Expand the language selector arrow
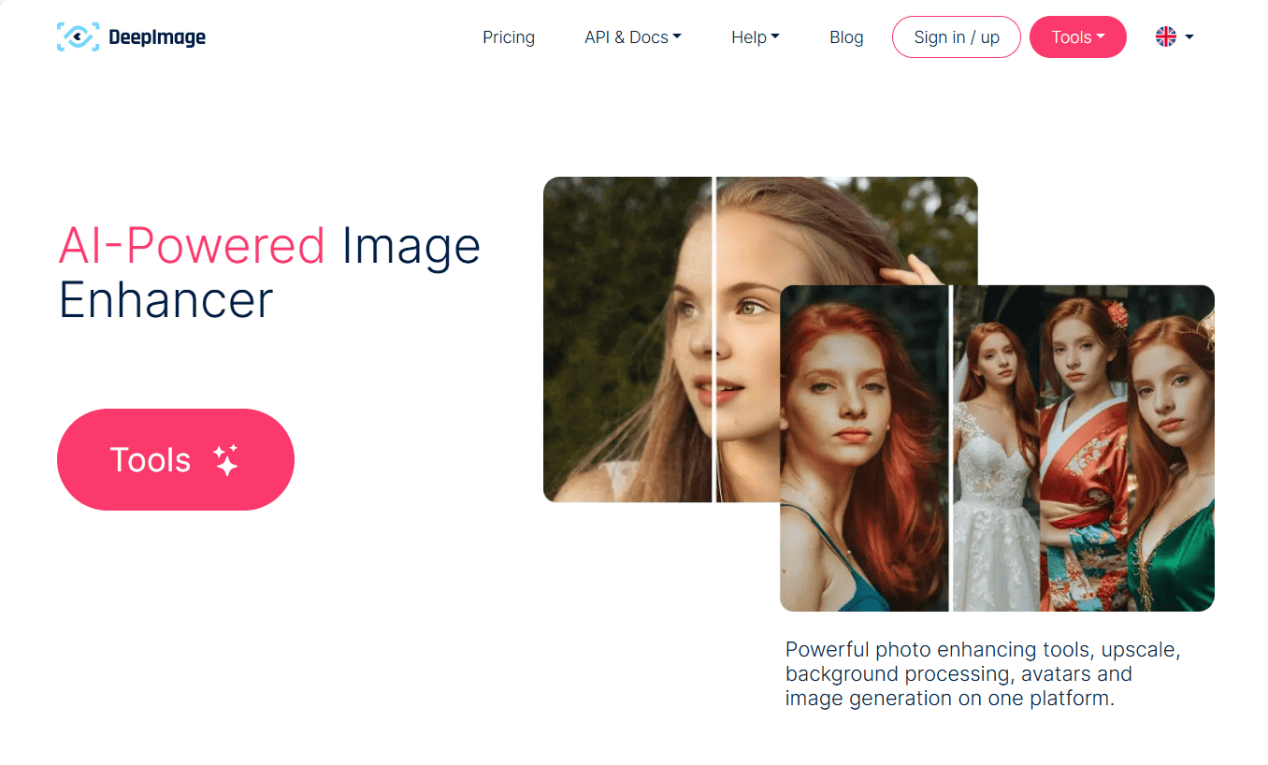 (1189, 37)
